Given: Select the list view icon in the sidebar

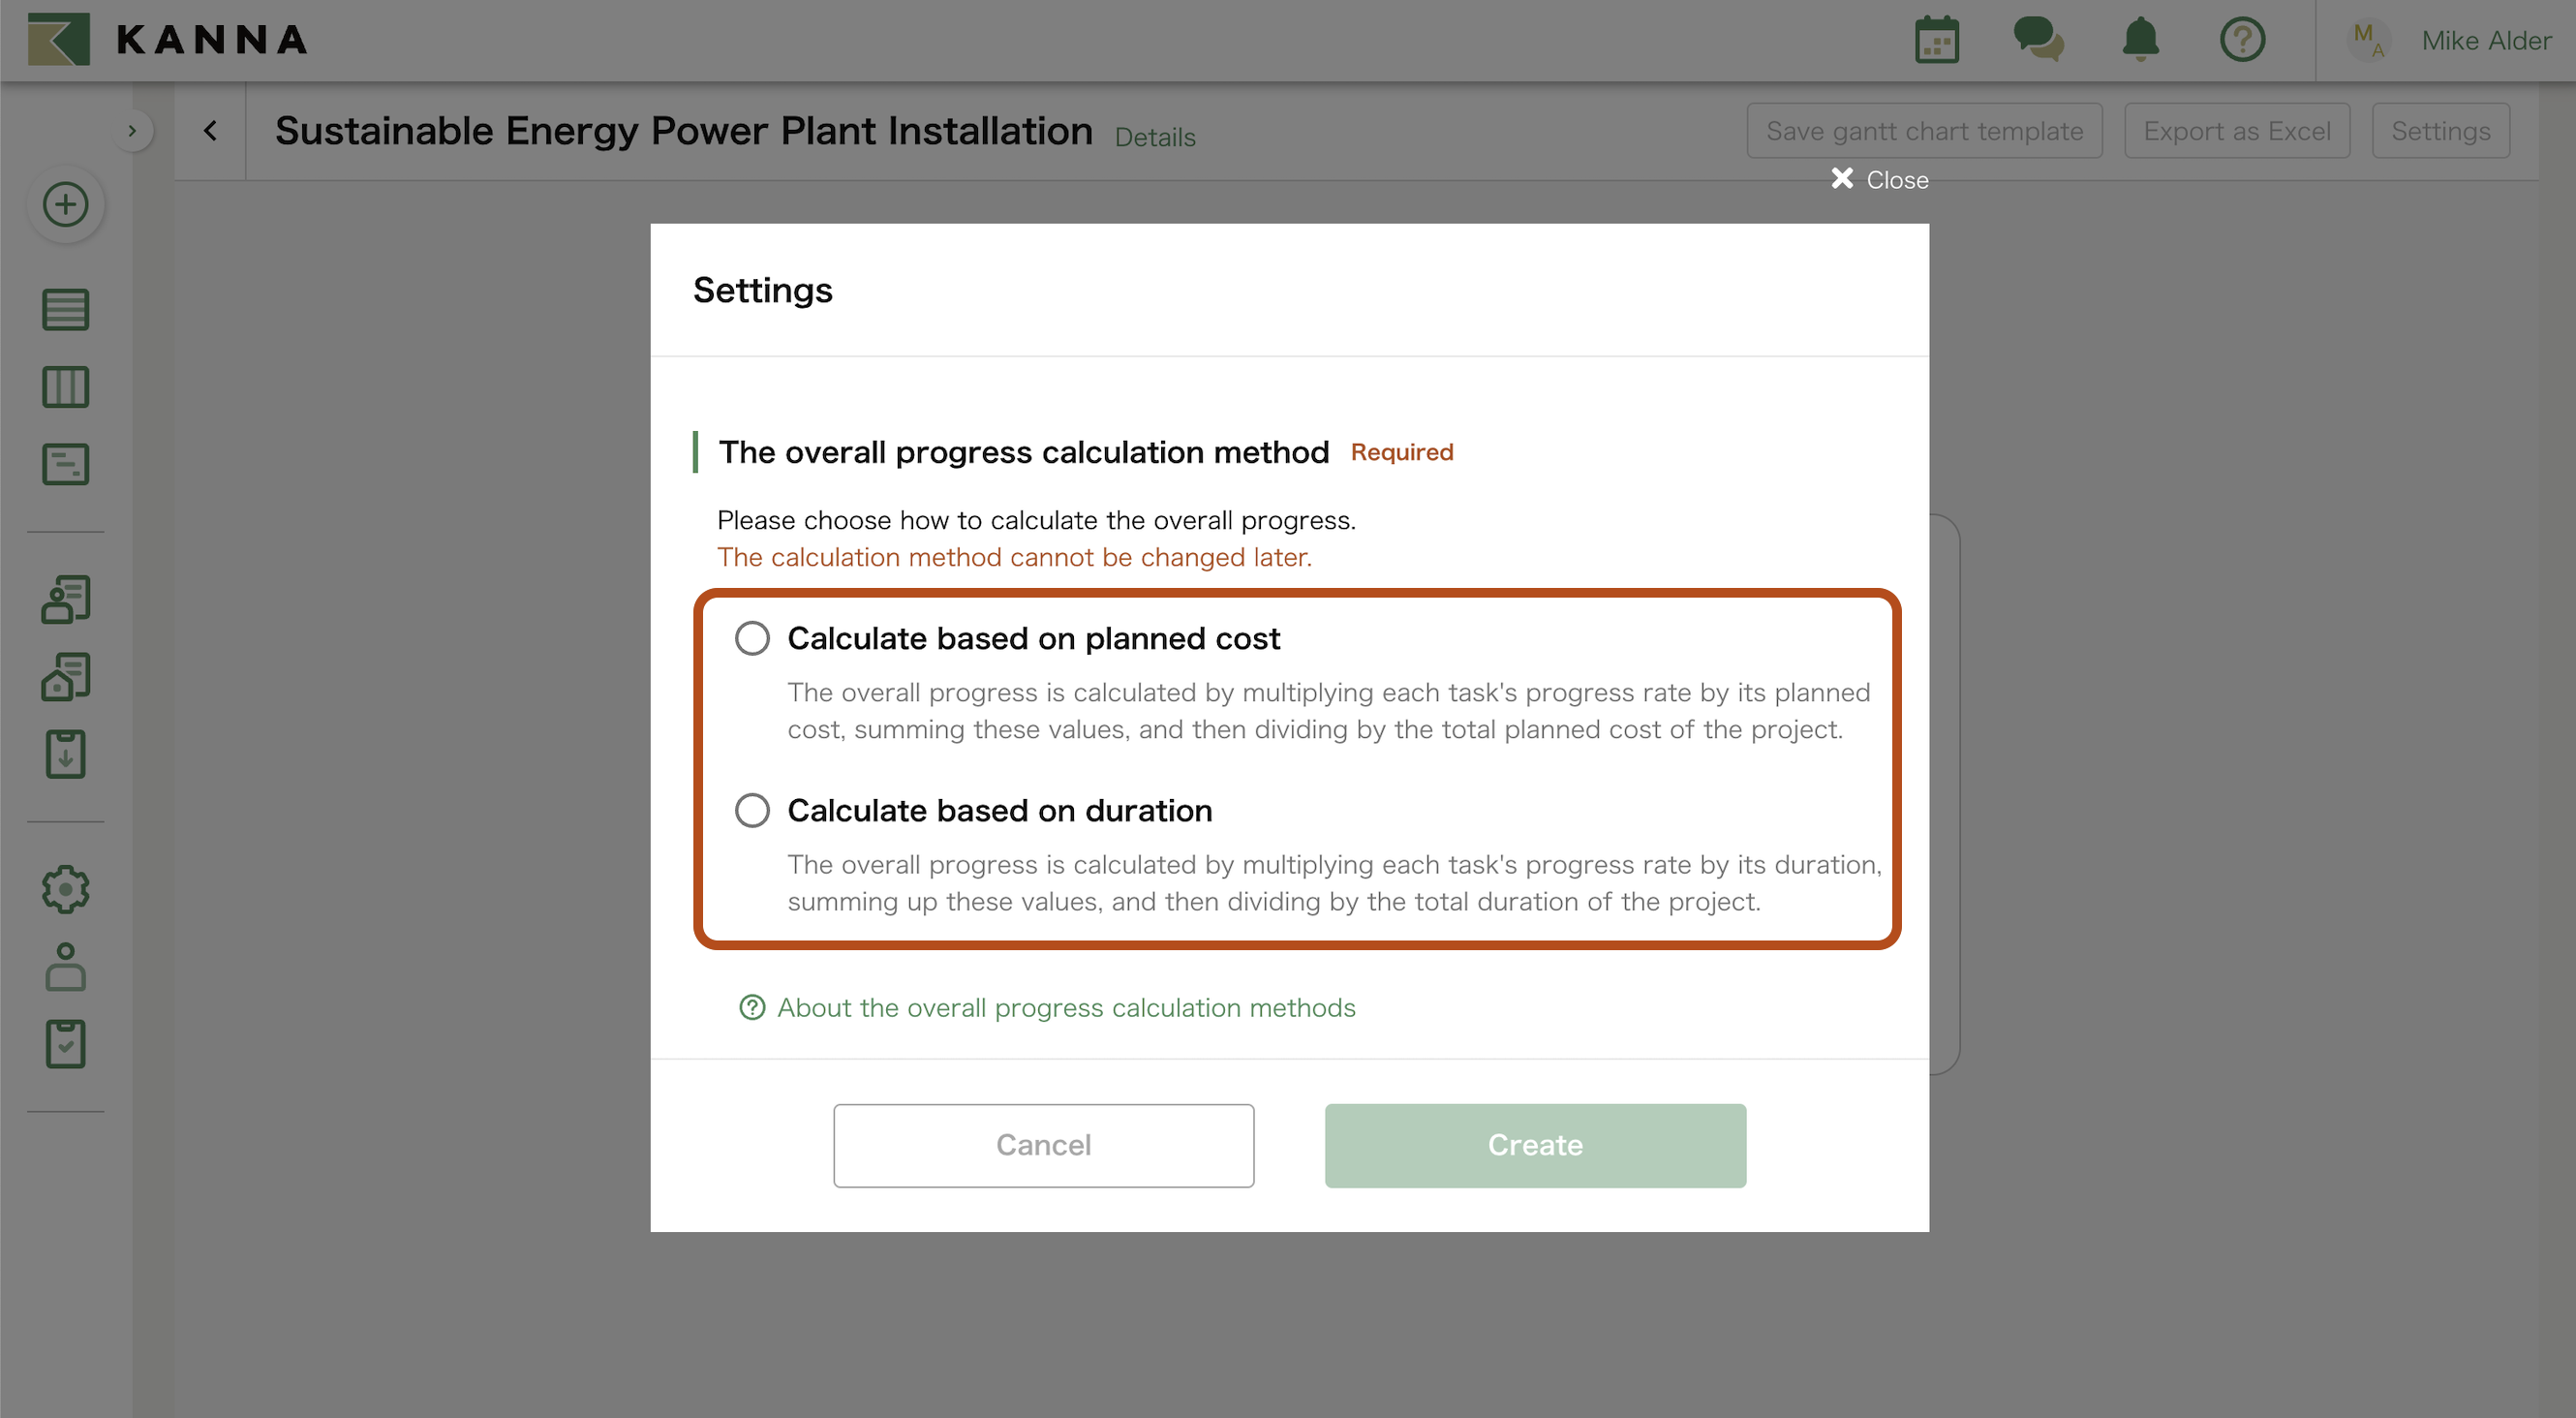Looking at the screenshot, I should click(65, 309).
